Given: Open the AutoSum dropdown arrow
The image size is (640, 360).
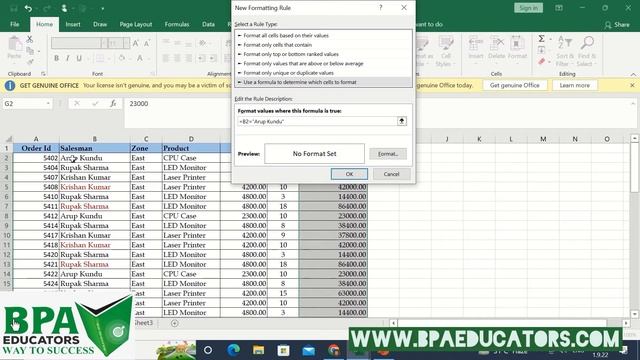Looking at the screenshot, I should [550, 39].
